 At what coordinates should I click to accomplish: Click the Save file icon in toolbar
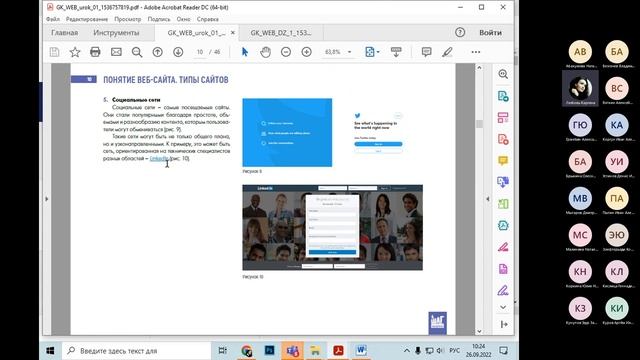54,52
